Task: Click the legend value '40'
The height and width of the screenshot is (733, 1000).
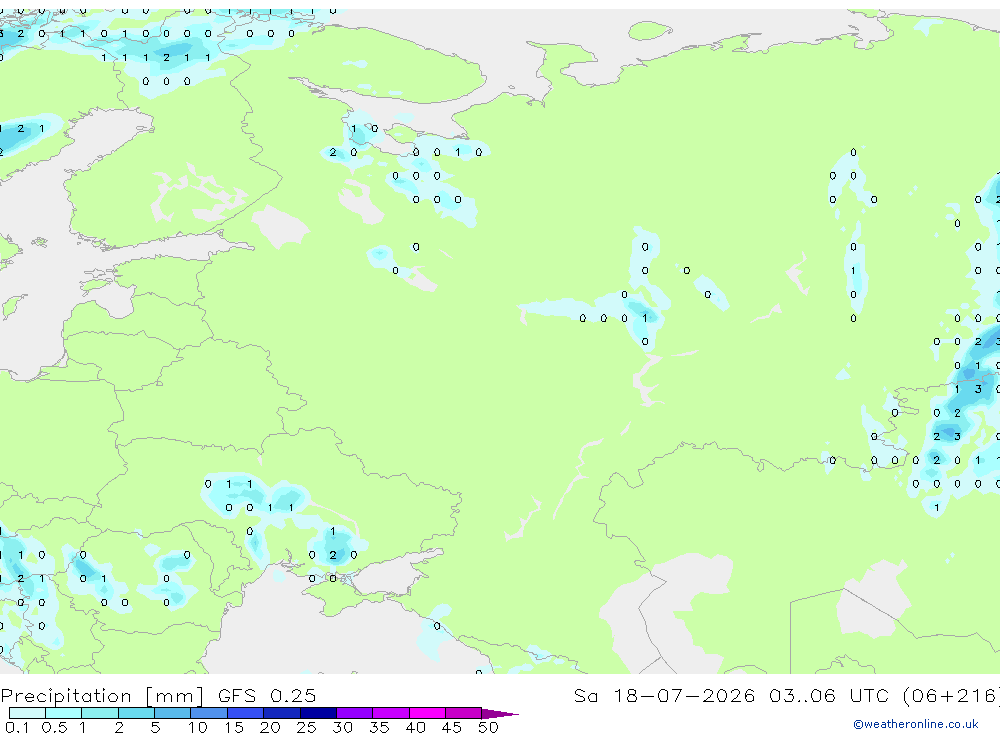Action: click(415, 727)
